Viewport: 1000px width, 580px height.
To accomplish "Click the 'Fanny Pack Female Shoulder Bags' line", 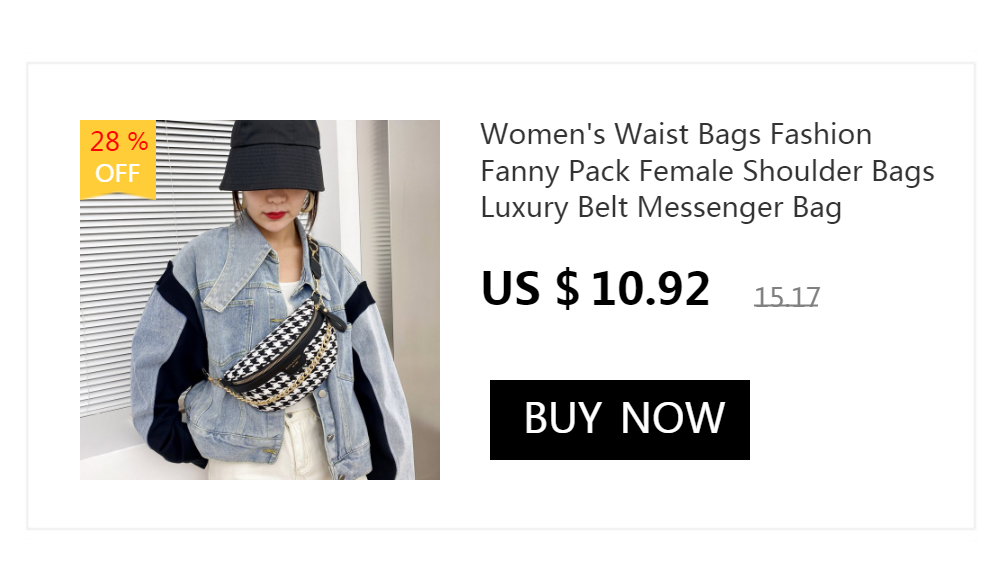I will pyautogui.click(x=707, y=172).
